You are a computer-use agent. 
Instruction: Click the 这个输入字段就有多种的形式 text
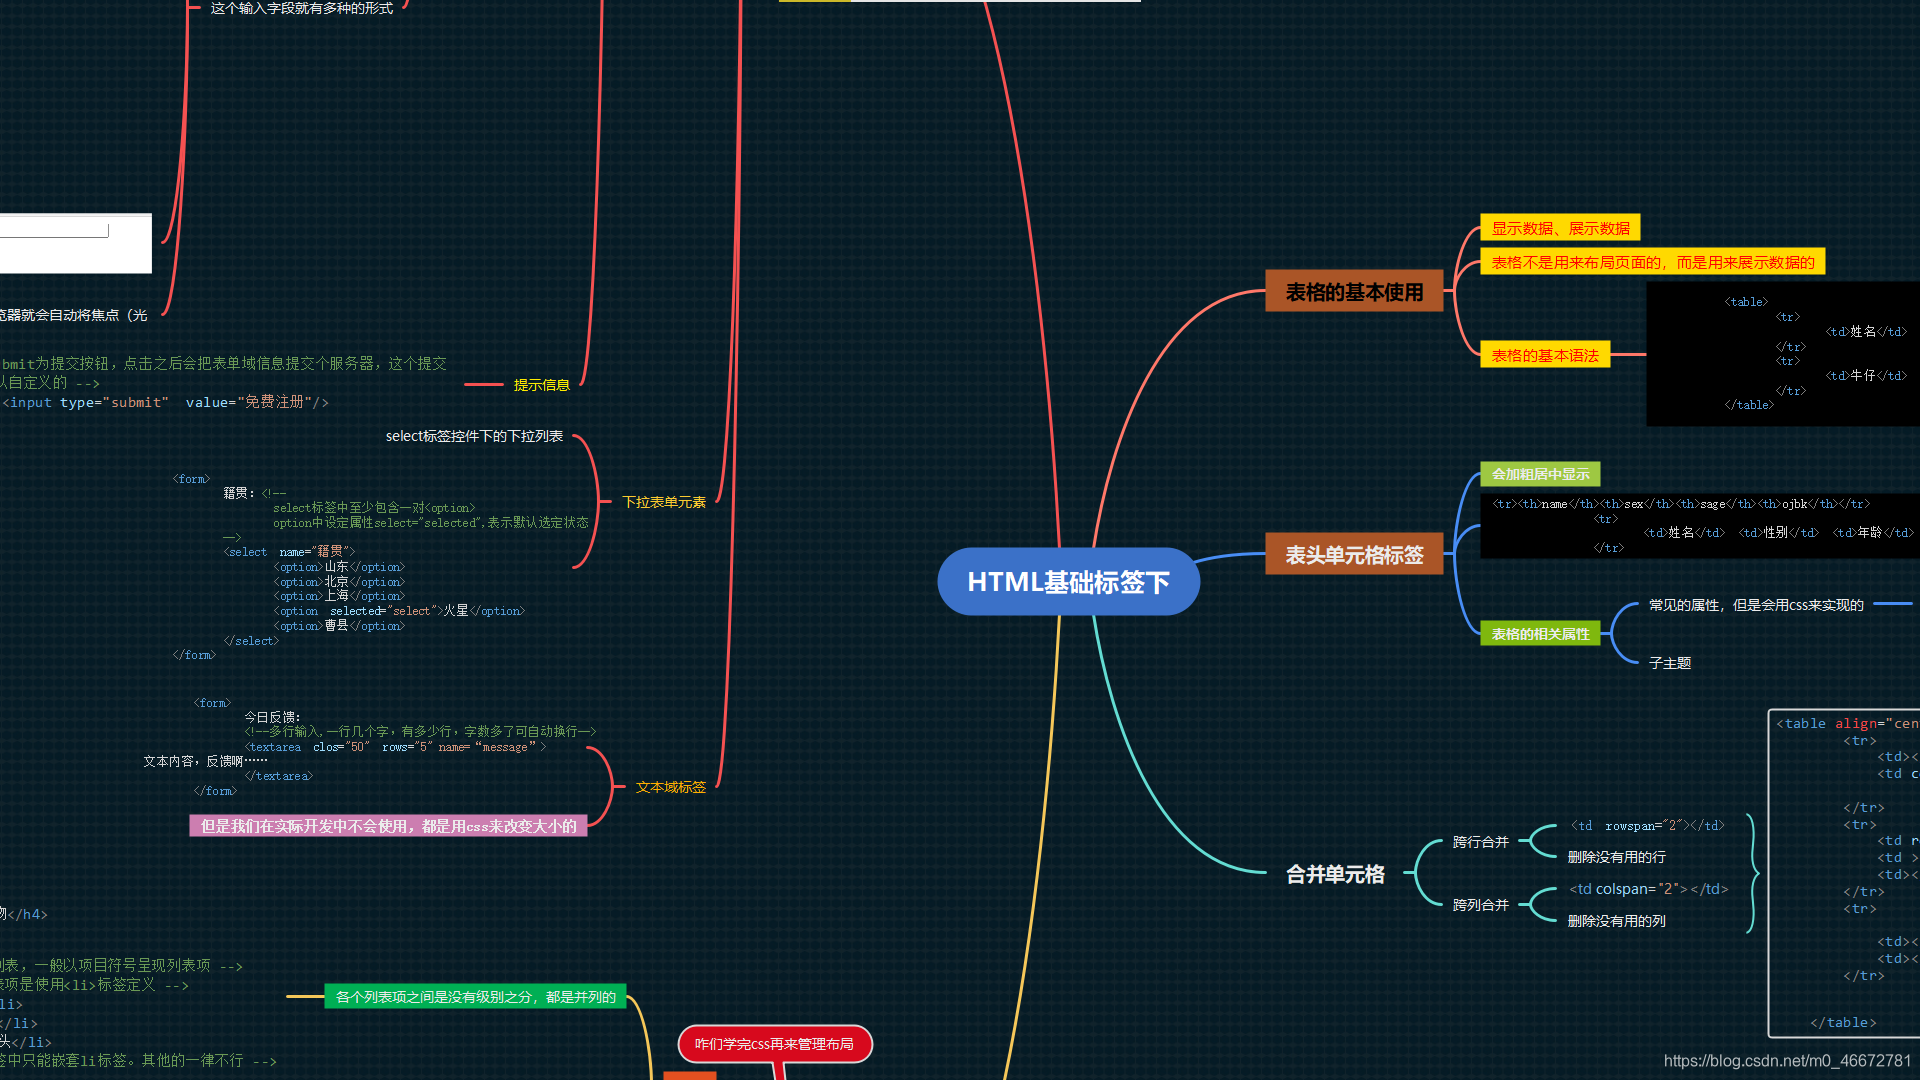coord(301,8)
